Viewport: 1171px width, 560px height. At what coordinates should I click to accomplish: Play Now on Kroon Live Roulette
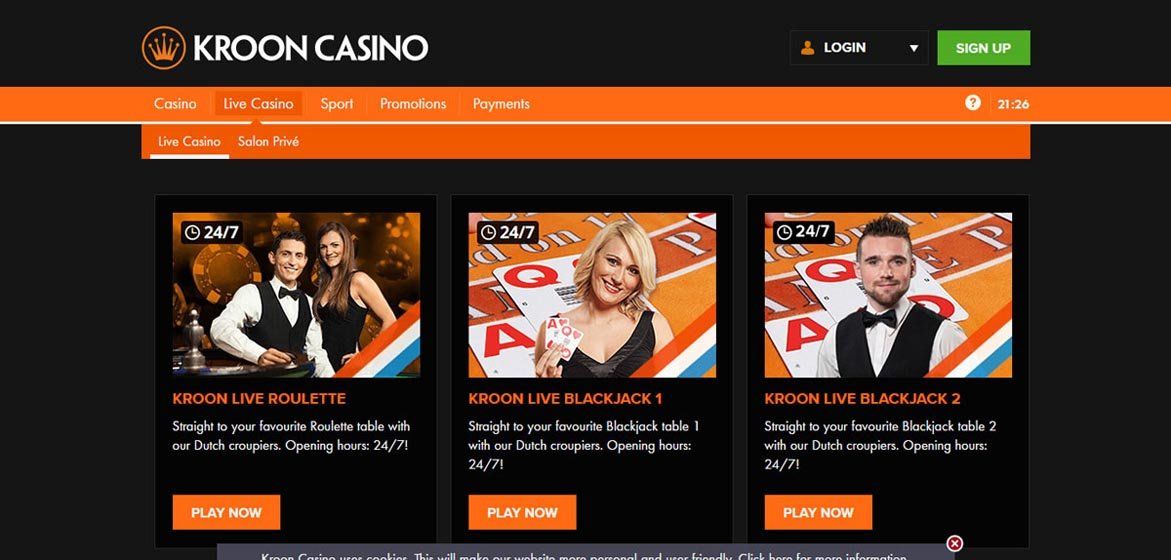(x=226, y=512)
